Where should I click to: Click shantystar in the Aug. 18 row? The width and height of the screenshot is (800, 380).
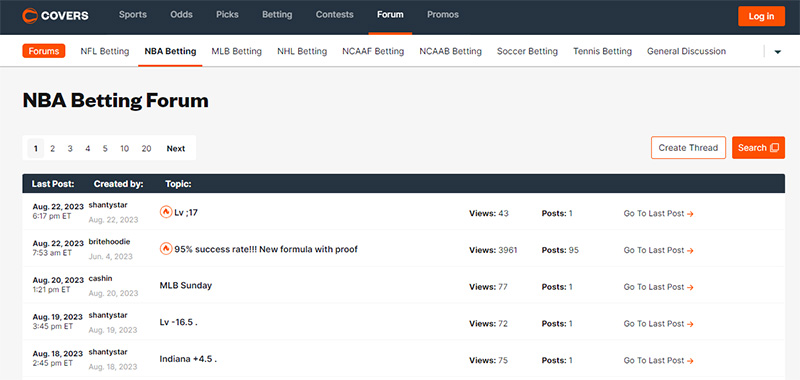pyautogui.click(x=108, y=352)
